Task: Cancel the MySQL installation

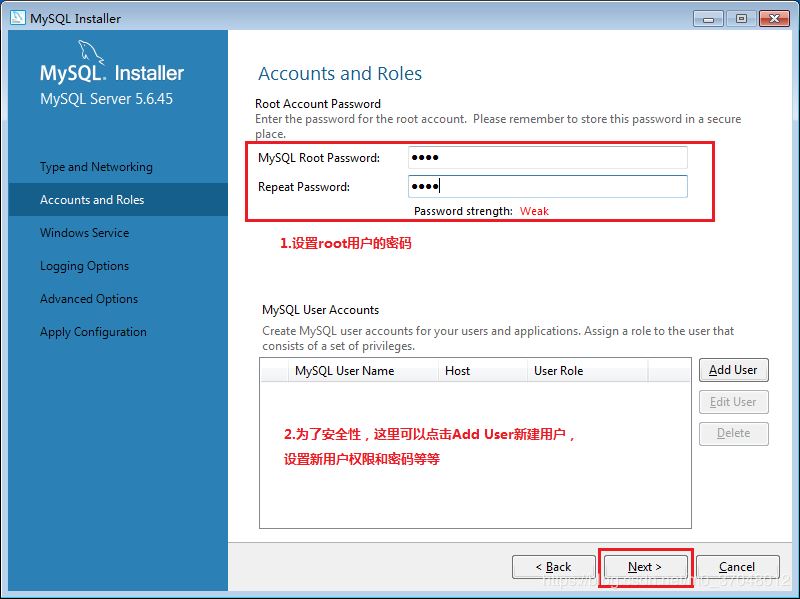Action: coord(737,567)
